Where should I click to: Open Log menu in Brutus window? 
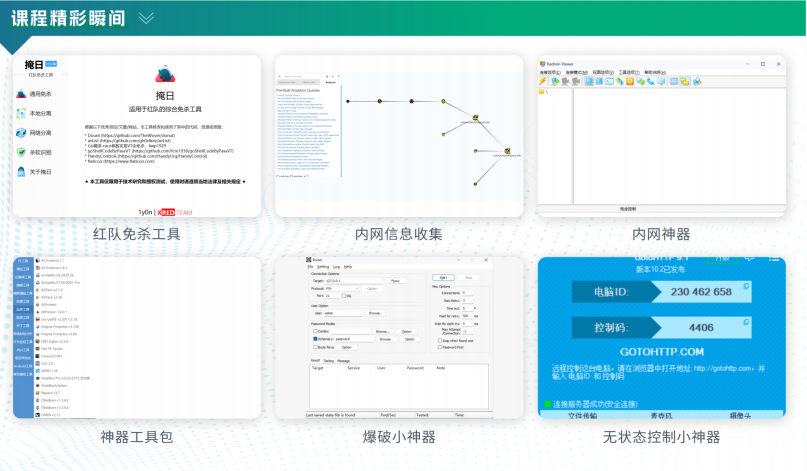tap(337, 267)
